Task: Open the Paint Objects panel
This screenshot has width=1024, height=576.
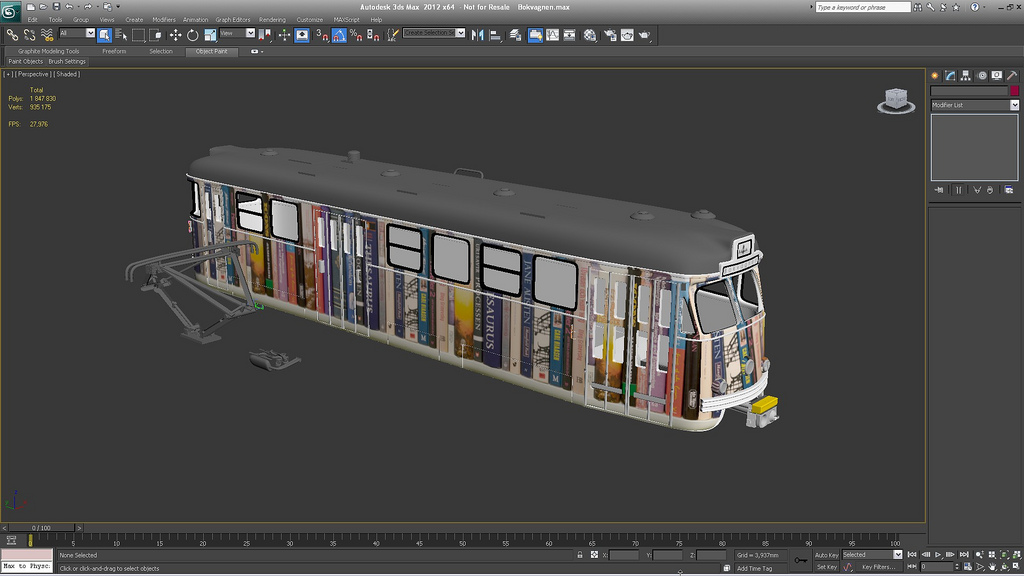Action: [x=25, y=61]
